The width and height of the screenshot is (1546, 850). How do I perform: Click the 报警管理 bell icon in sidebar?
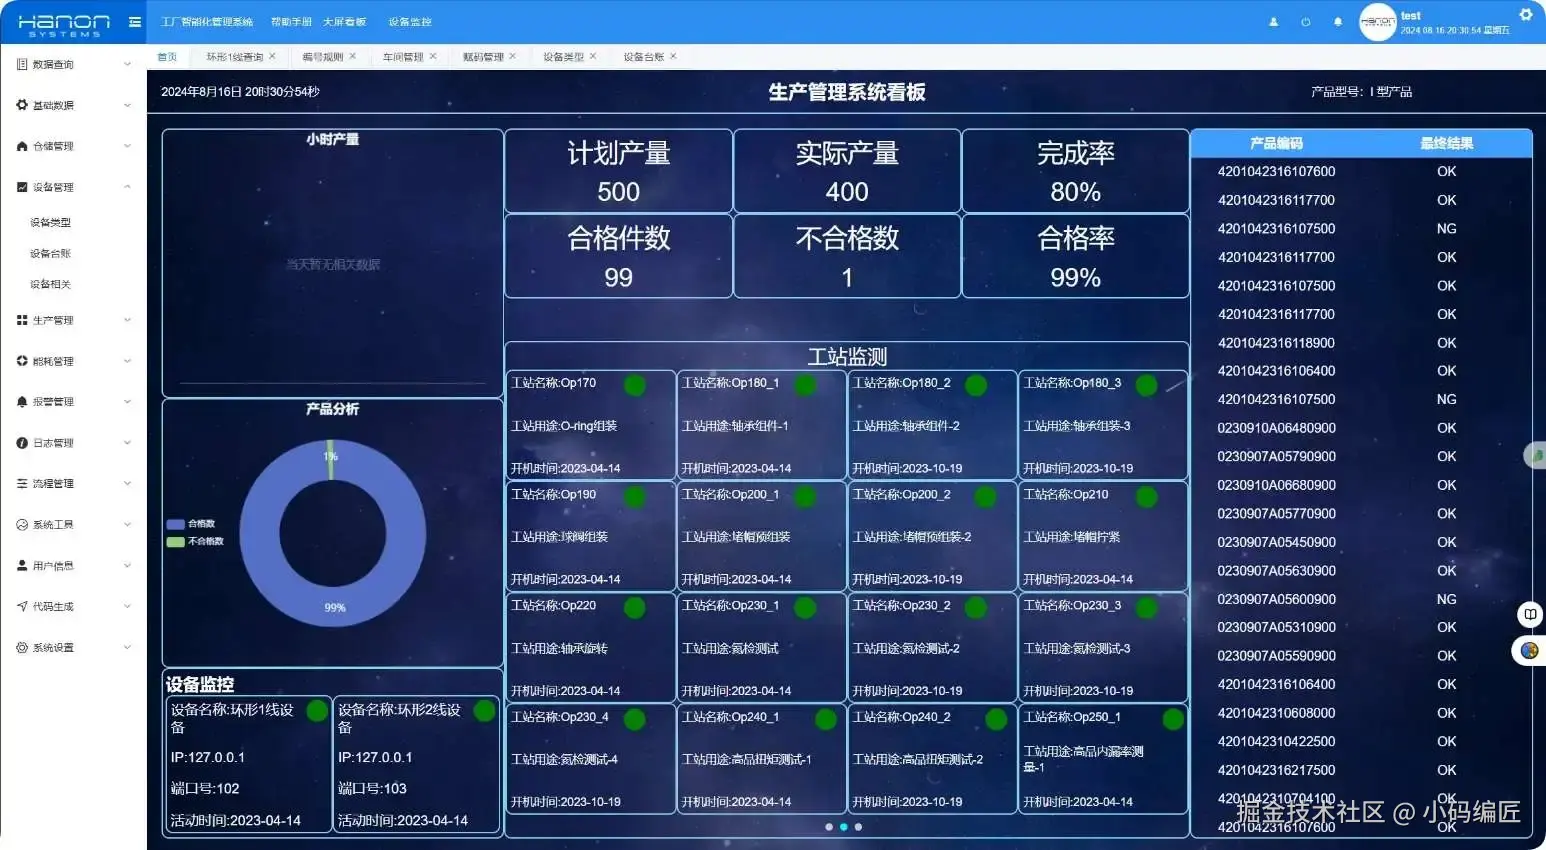(x=22, y=402)
